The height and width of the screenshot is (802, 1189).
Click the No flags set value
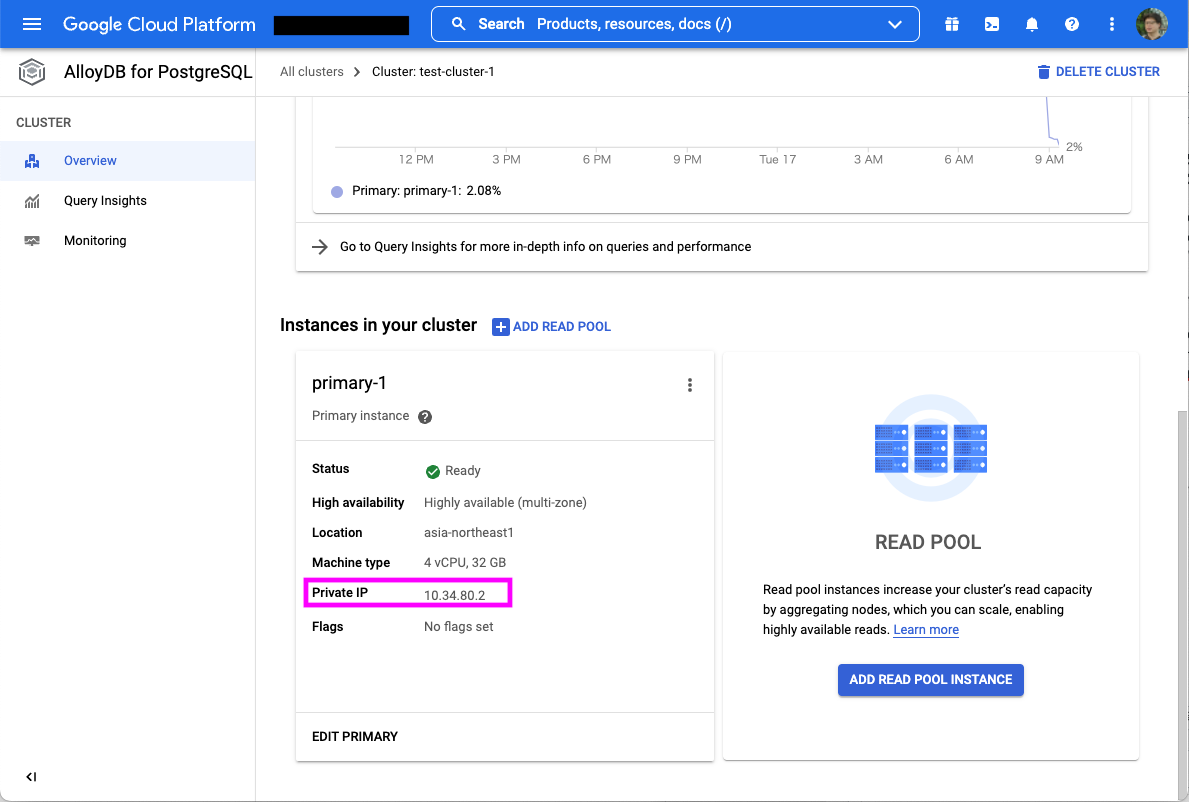[458, 627]
